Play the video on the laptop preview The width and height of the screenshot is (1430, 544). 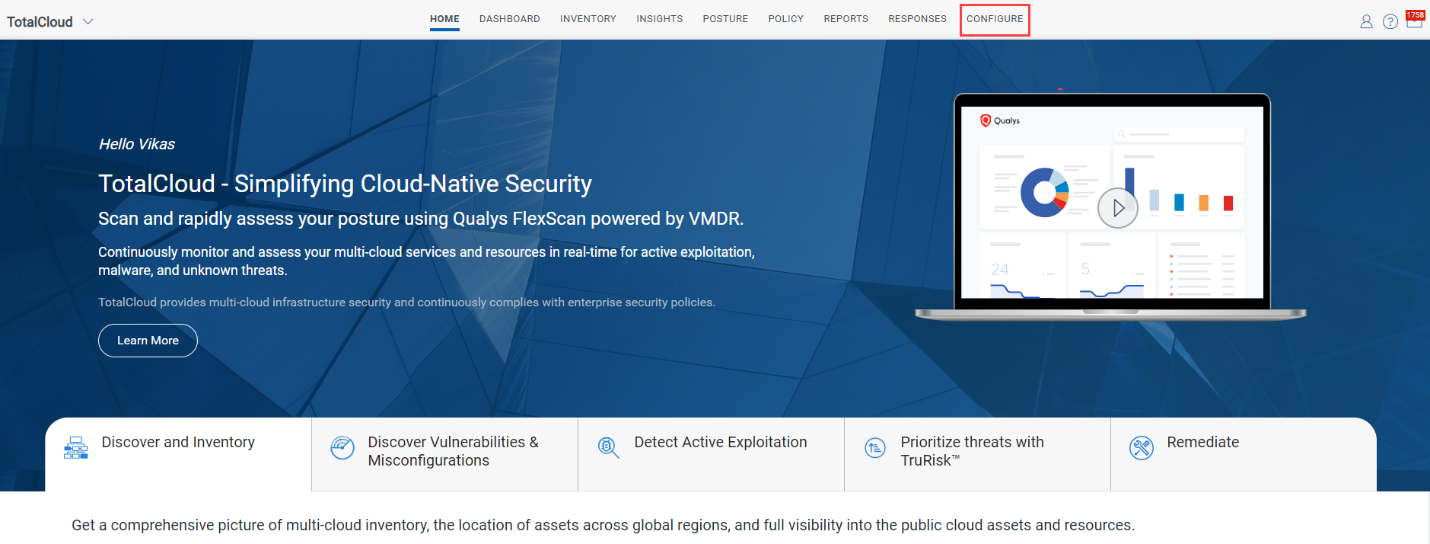[x=1118, y=208]
